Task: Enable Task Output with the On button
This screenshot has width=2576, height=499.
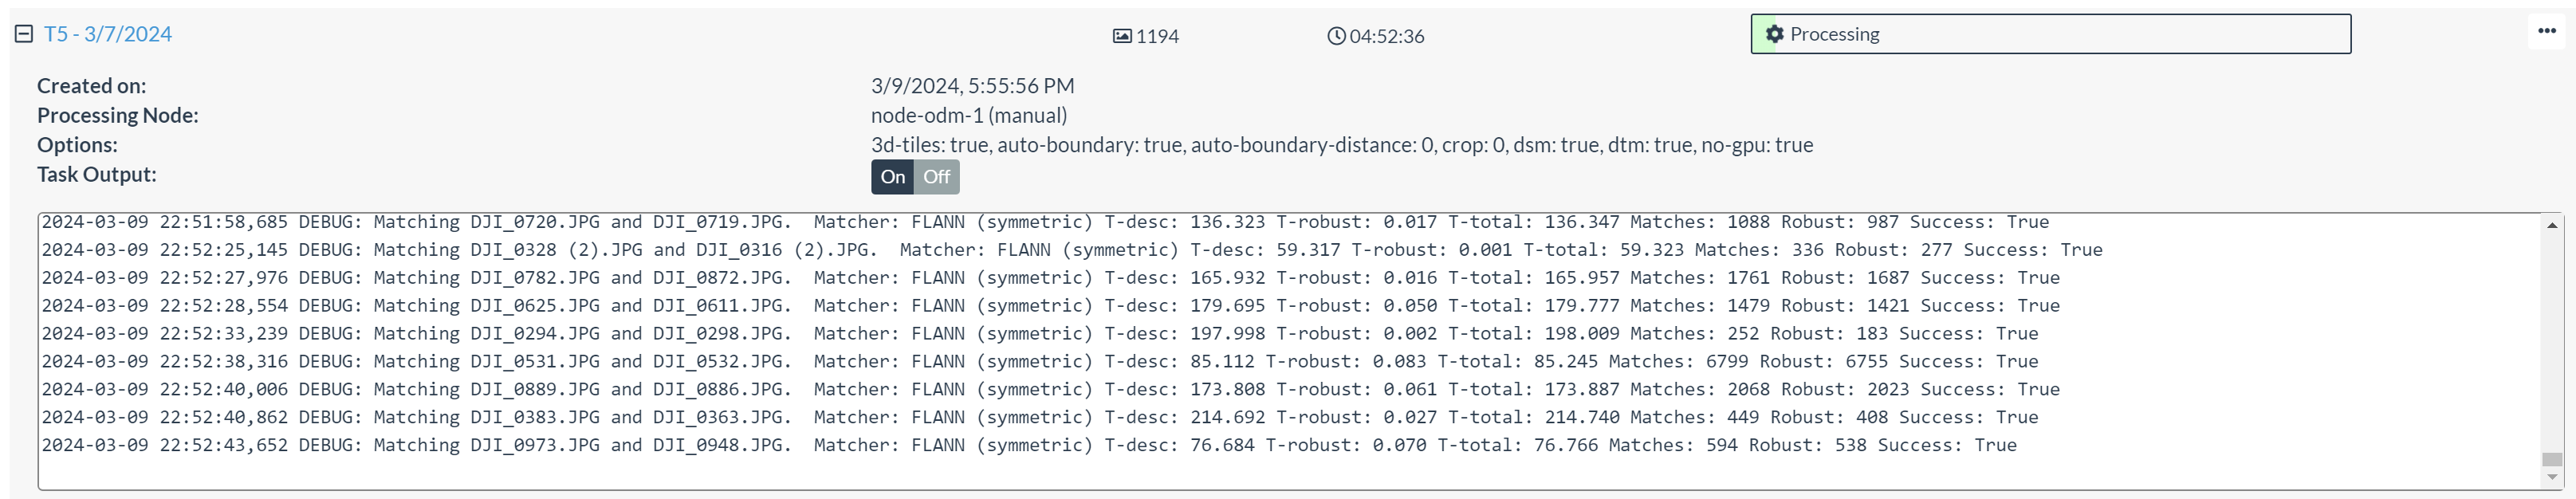Action: pos(893,177)
